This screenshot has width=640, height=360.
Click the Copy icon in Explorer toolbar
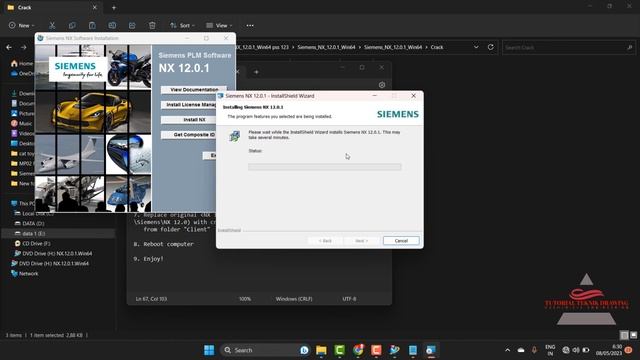[x=72, y=25]
